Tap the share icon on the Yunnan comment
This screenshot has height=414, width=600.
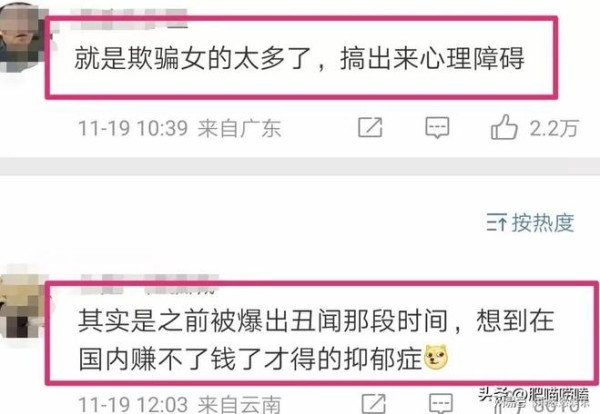[x=373, y=403]
